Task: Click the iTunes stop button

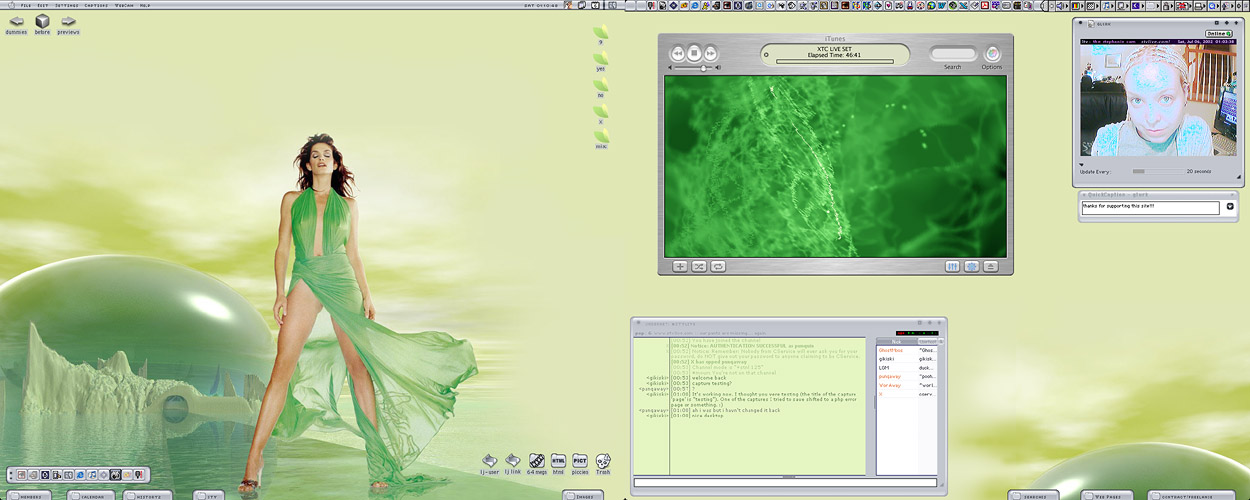Action: (694, 53)
